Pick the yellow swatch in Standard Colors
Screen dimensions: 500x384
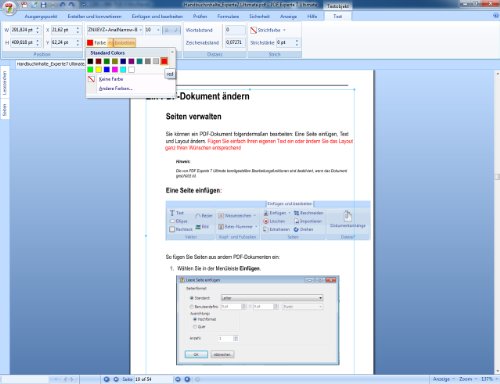[98, 69]
